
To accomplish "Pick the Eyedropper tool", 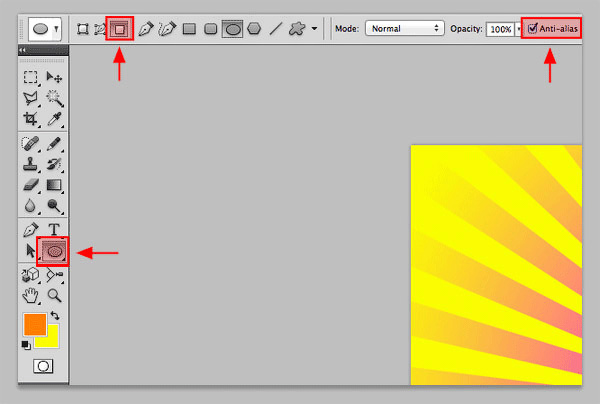I will pos(54,119).
